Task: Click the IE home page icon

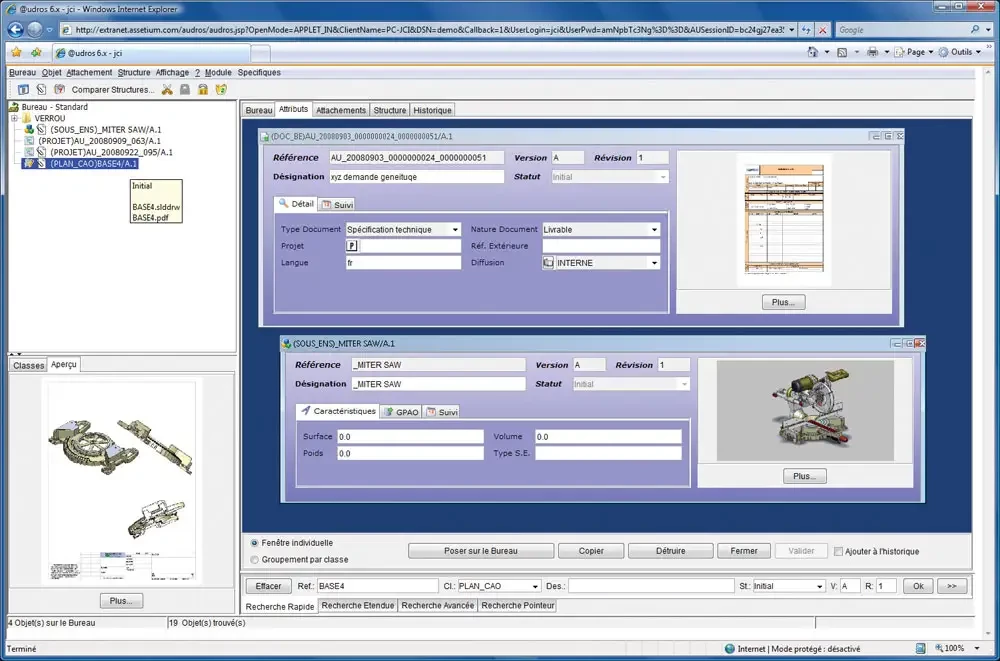Action: 811,52
